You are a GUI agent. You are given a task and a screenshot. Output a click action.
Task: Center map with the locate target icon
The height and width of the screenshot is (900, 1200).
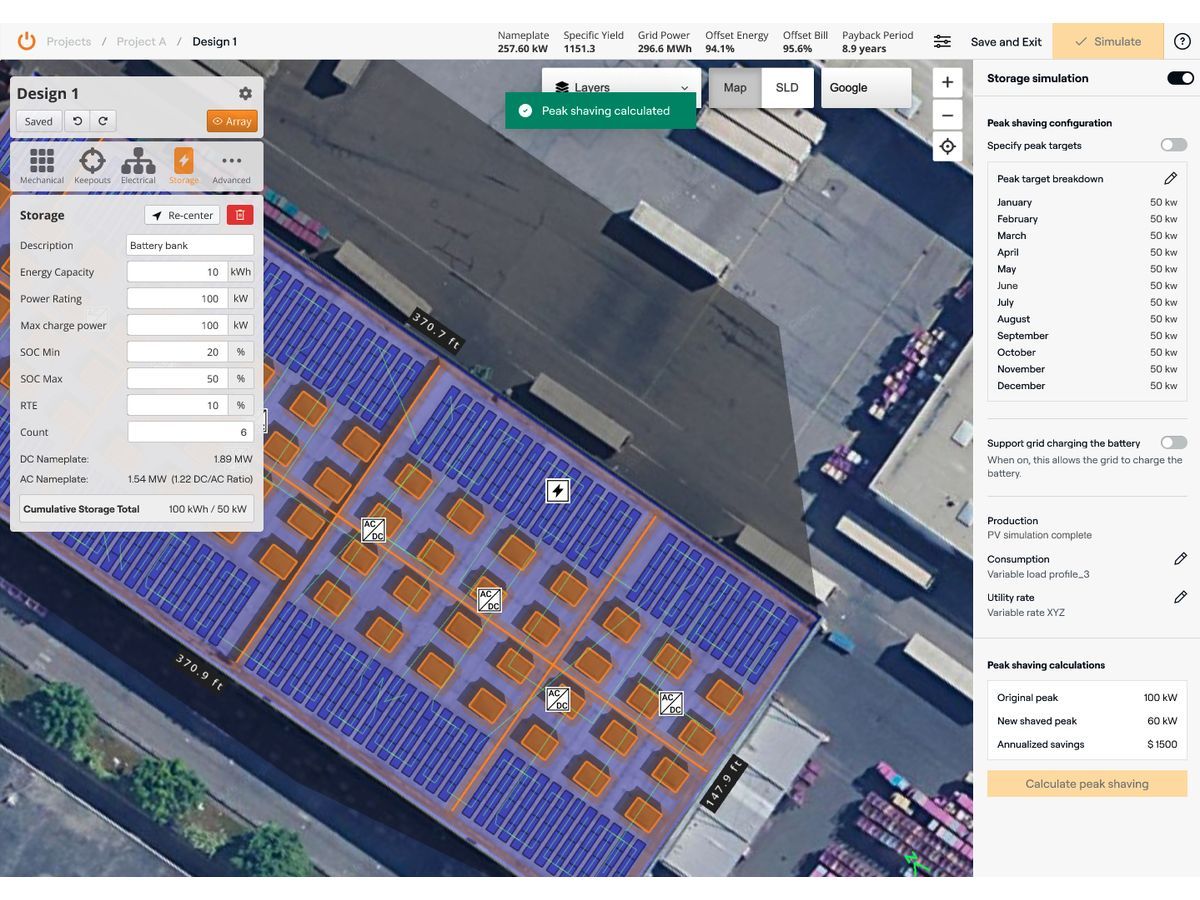point(947,146)
